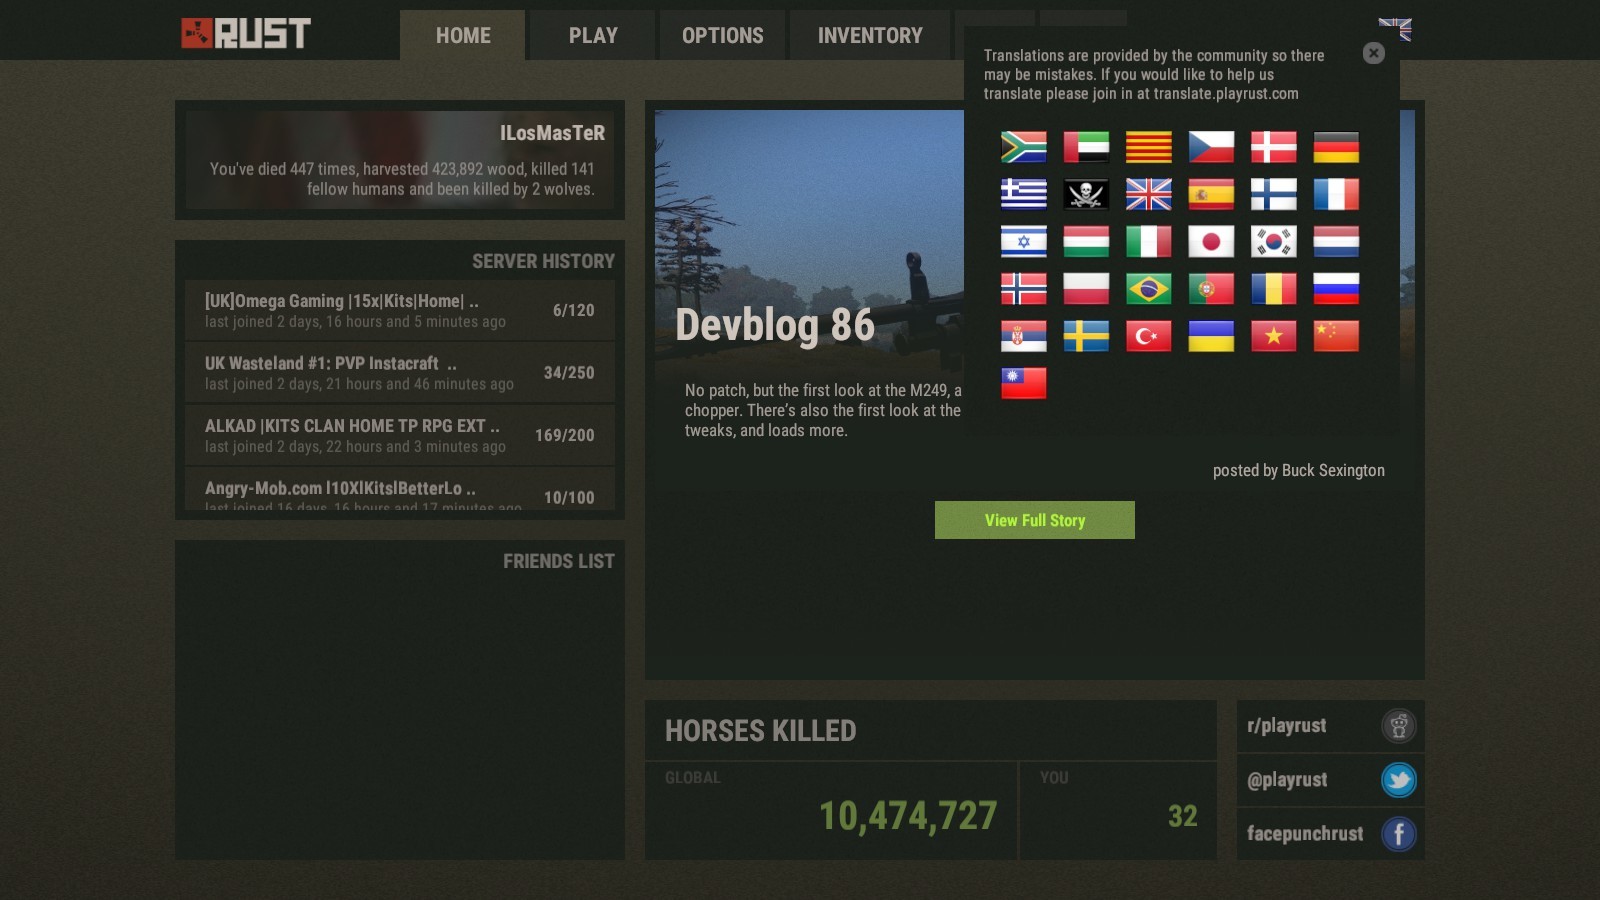Open the language selector flag in header

click(x=1395, y=29)
